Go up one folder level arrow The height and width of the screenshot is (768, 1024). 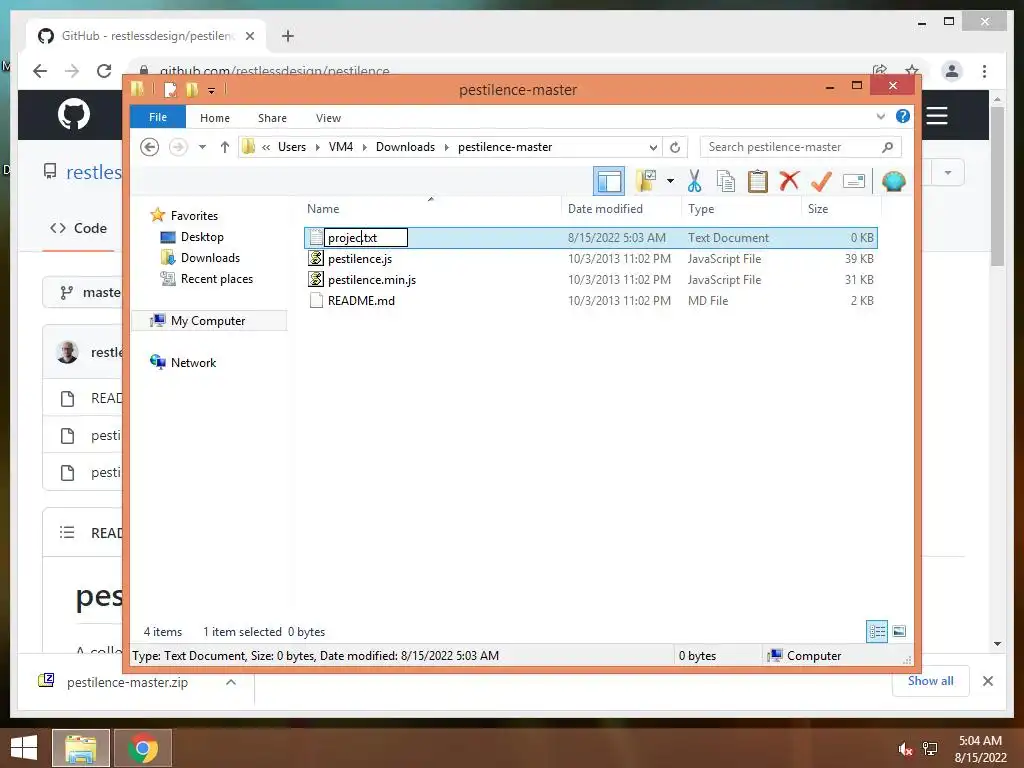(x=225, y=147)
